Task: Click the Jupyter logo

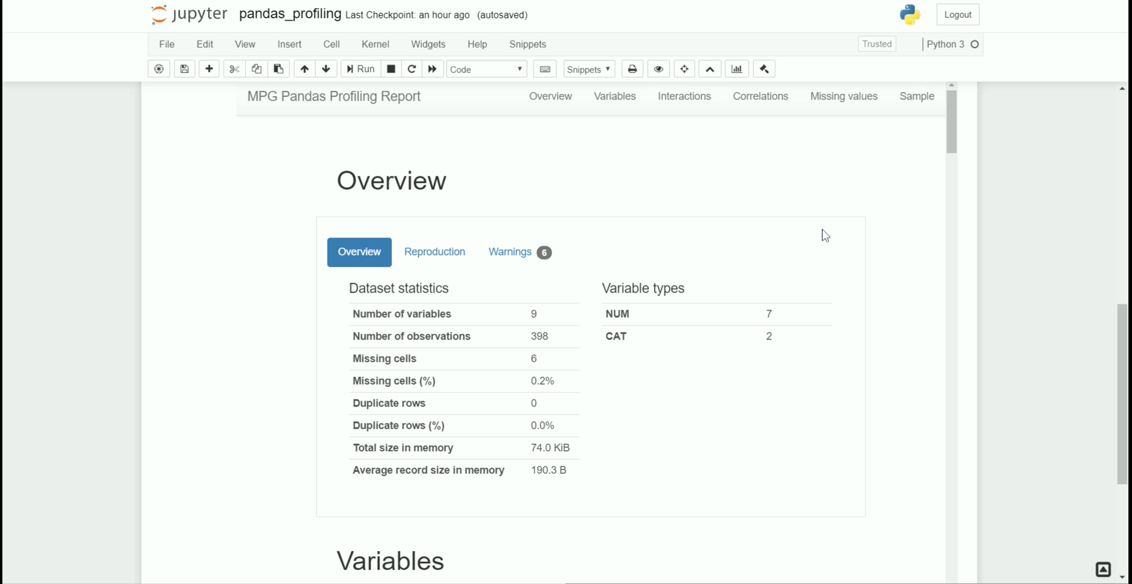Action: (189, 14)
